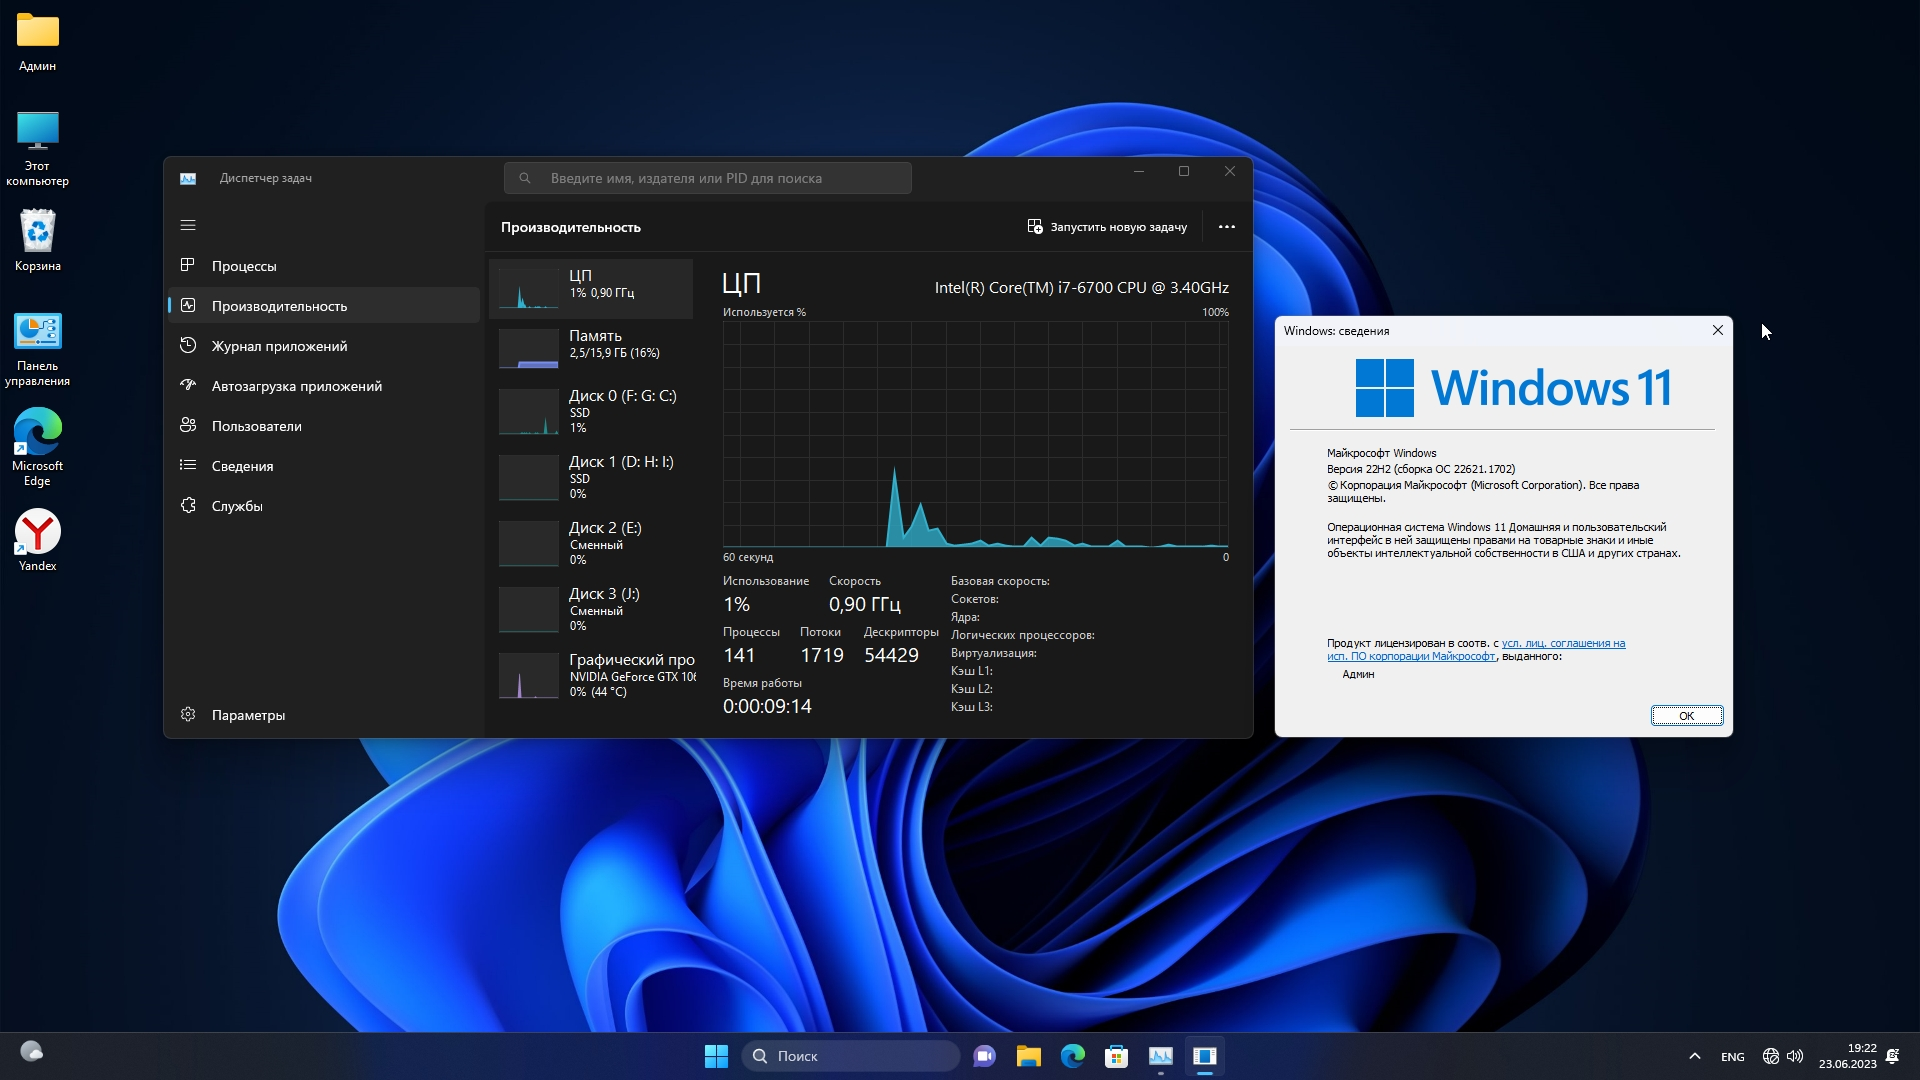Open Task Manager settings (Параметры)

[x=248, y=715]
